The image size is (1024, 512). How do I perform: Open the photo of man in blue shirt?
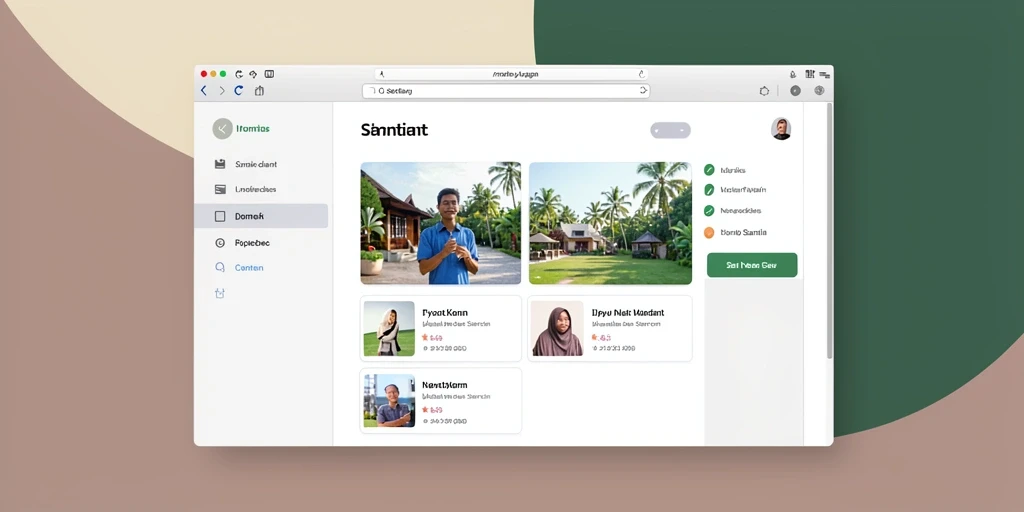click(x=441, y=223)
